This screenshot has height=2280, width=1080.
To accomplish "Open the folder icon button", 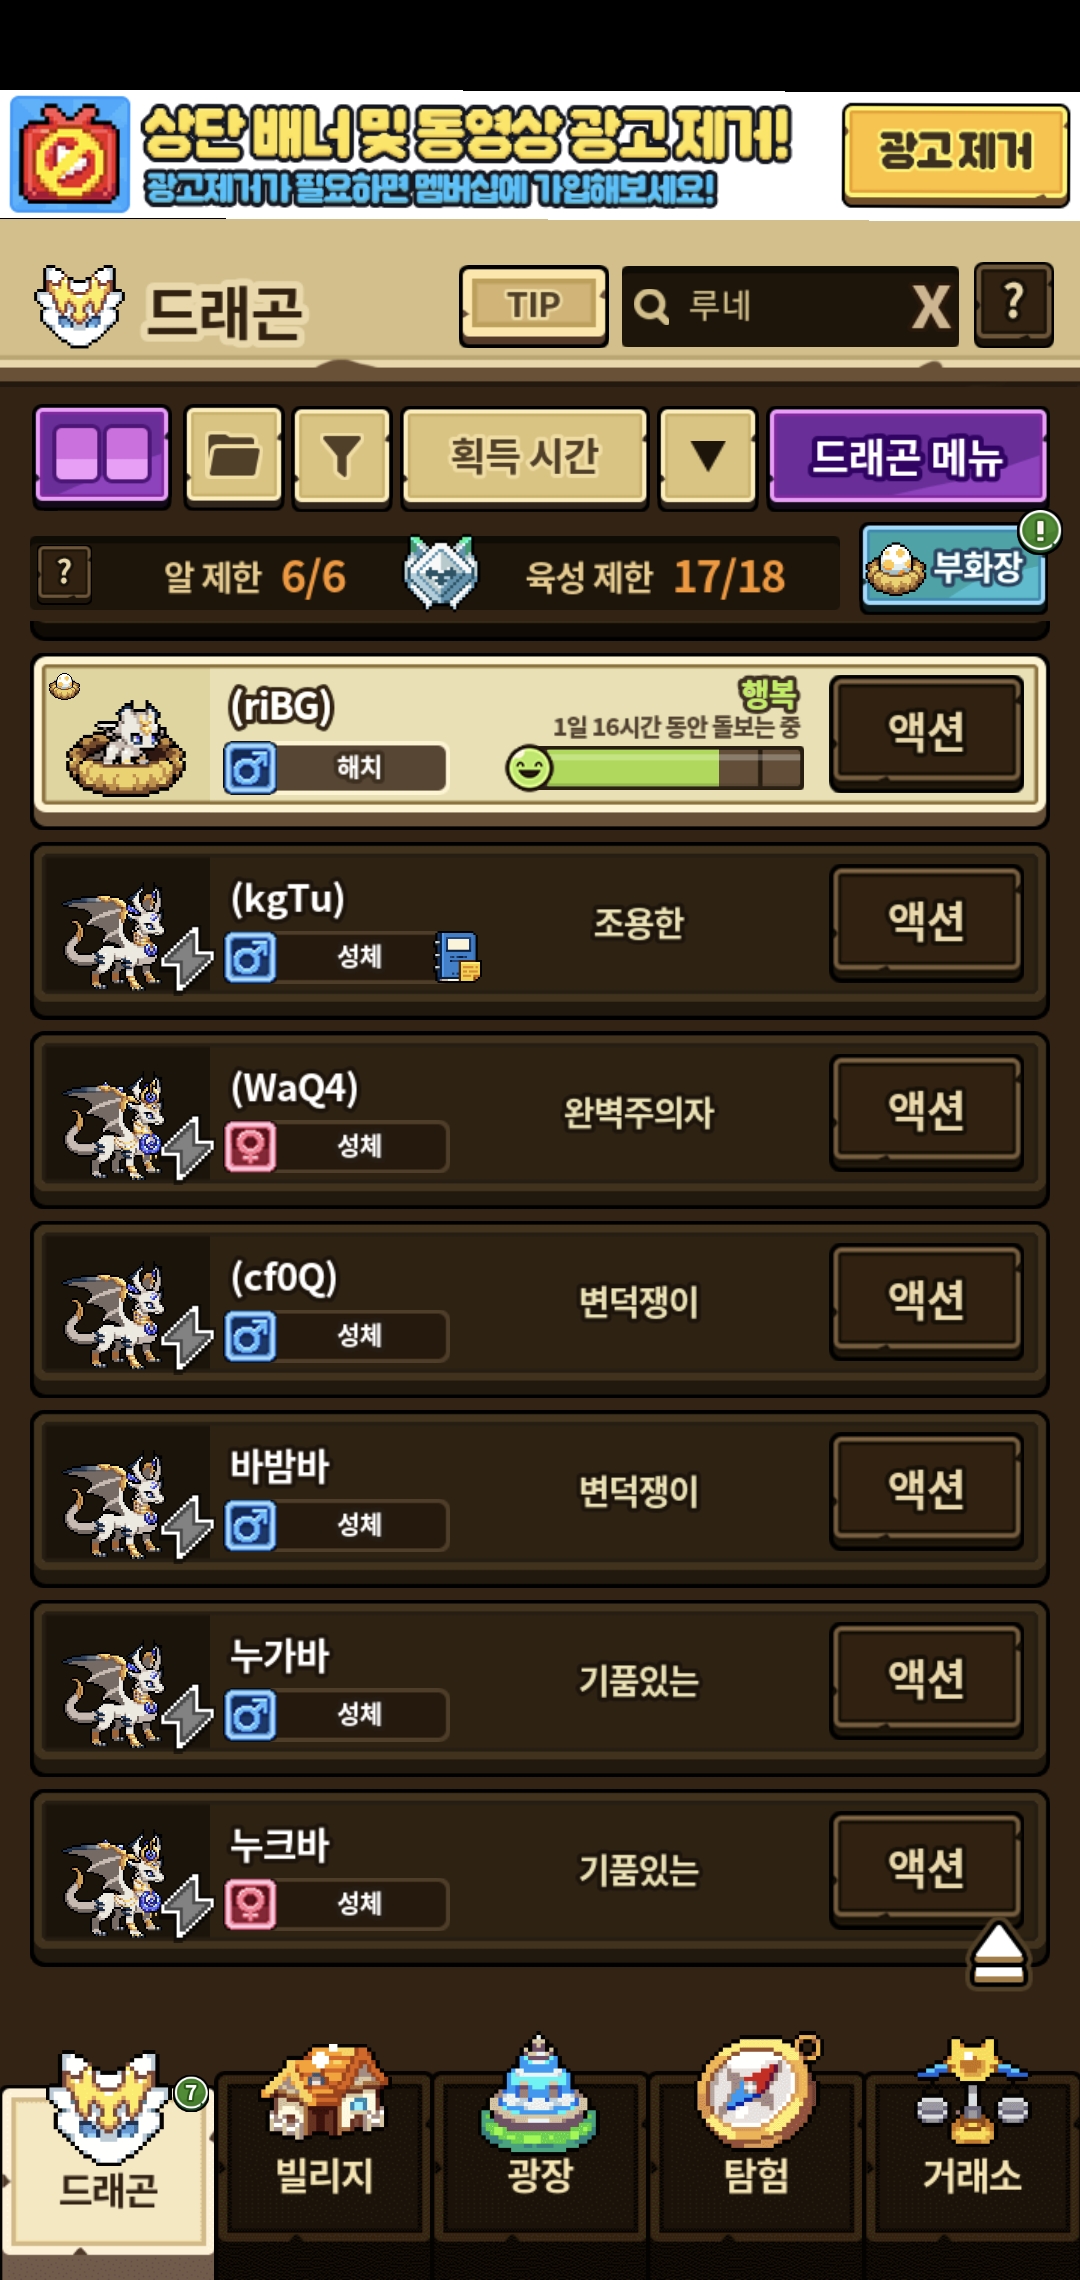I will pos(234,456).
